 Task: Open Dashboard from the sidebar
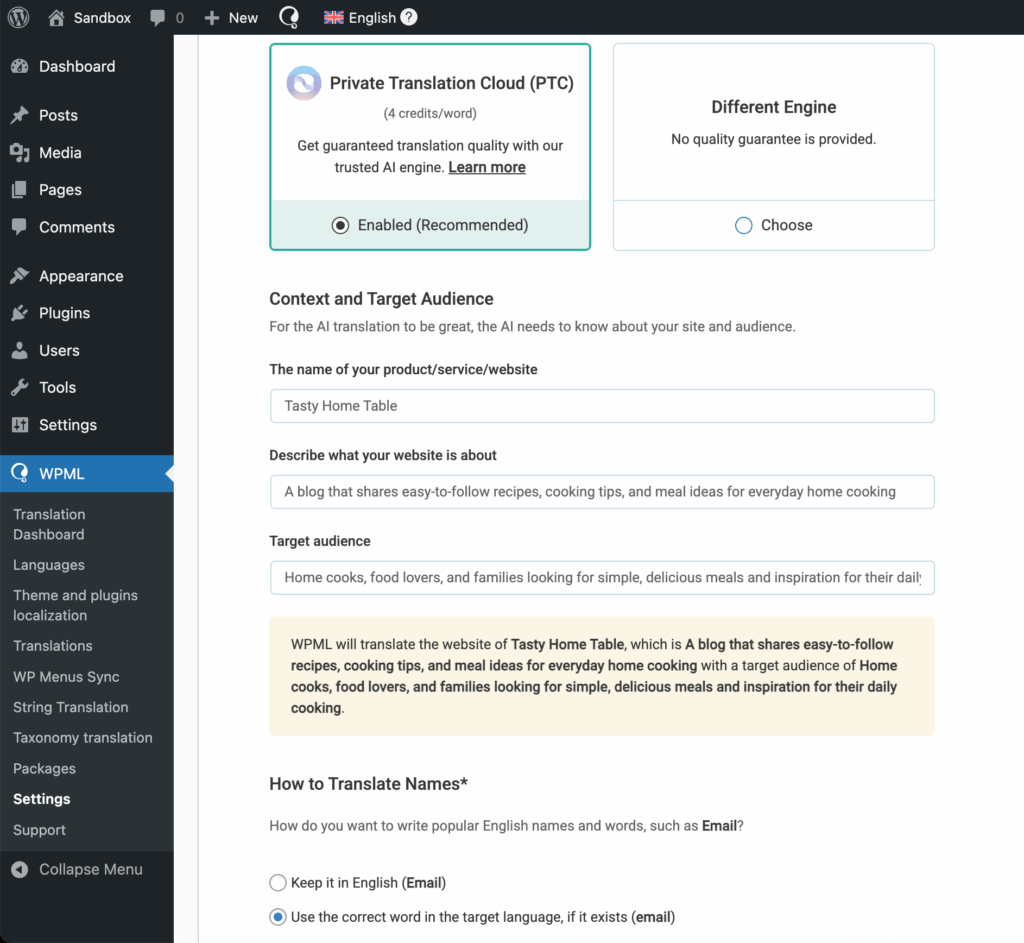[x=76, y=66]
